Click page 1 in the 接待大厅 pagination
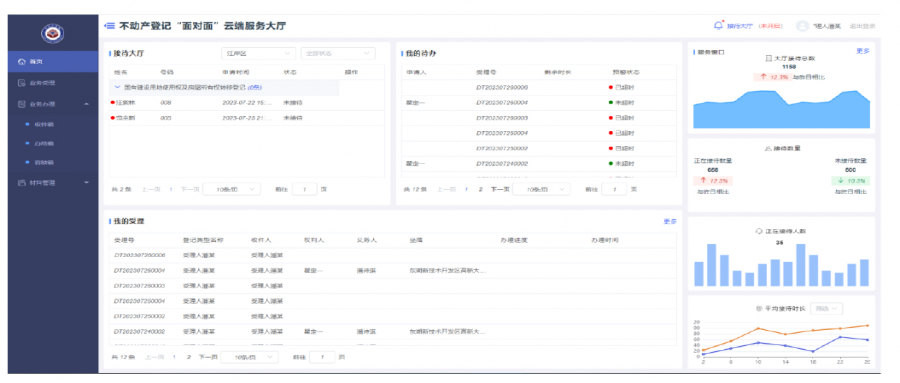Viewport: 900px width, 383px height. [170, 189]
